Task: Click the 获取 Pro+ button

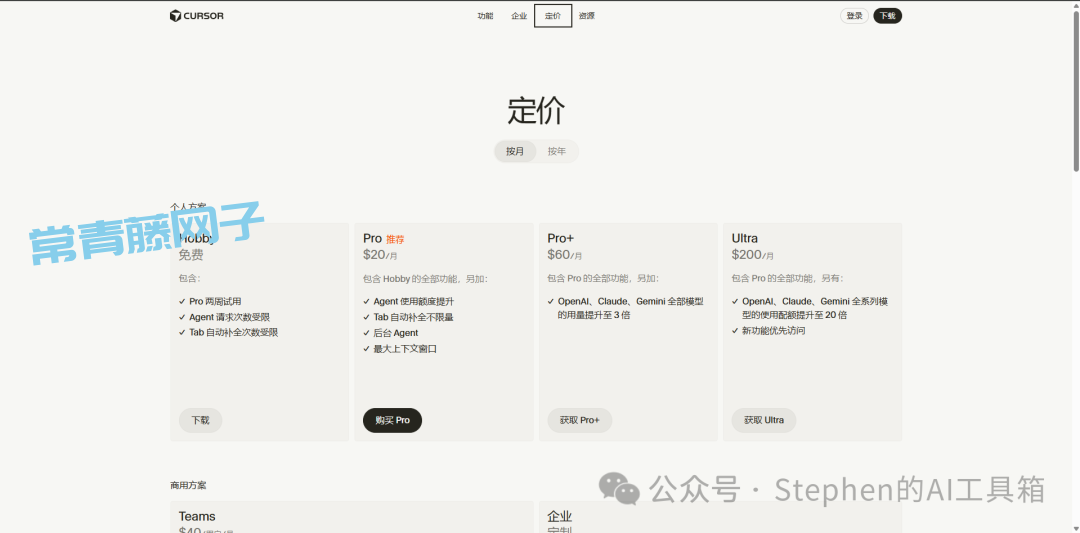Action: click(579, 421)
